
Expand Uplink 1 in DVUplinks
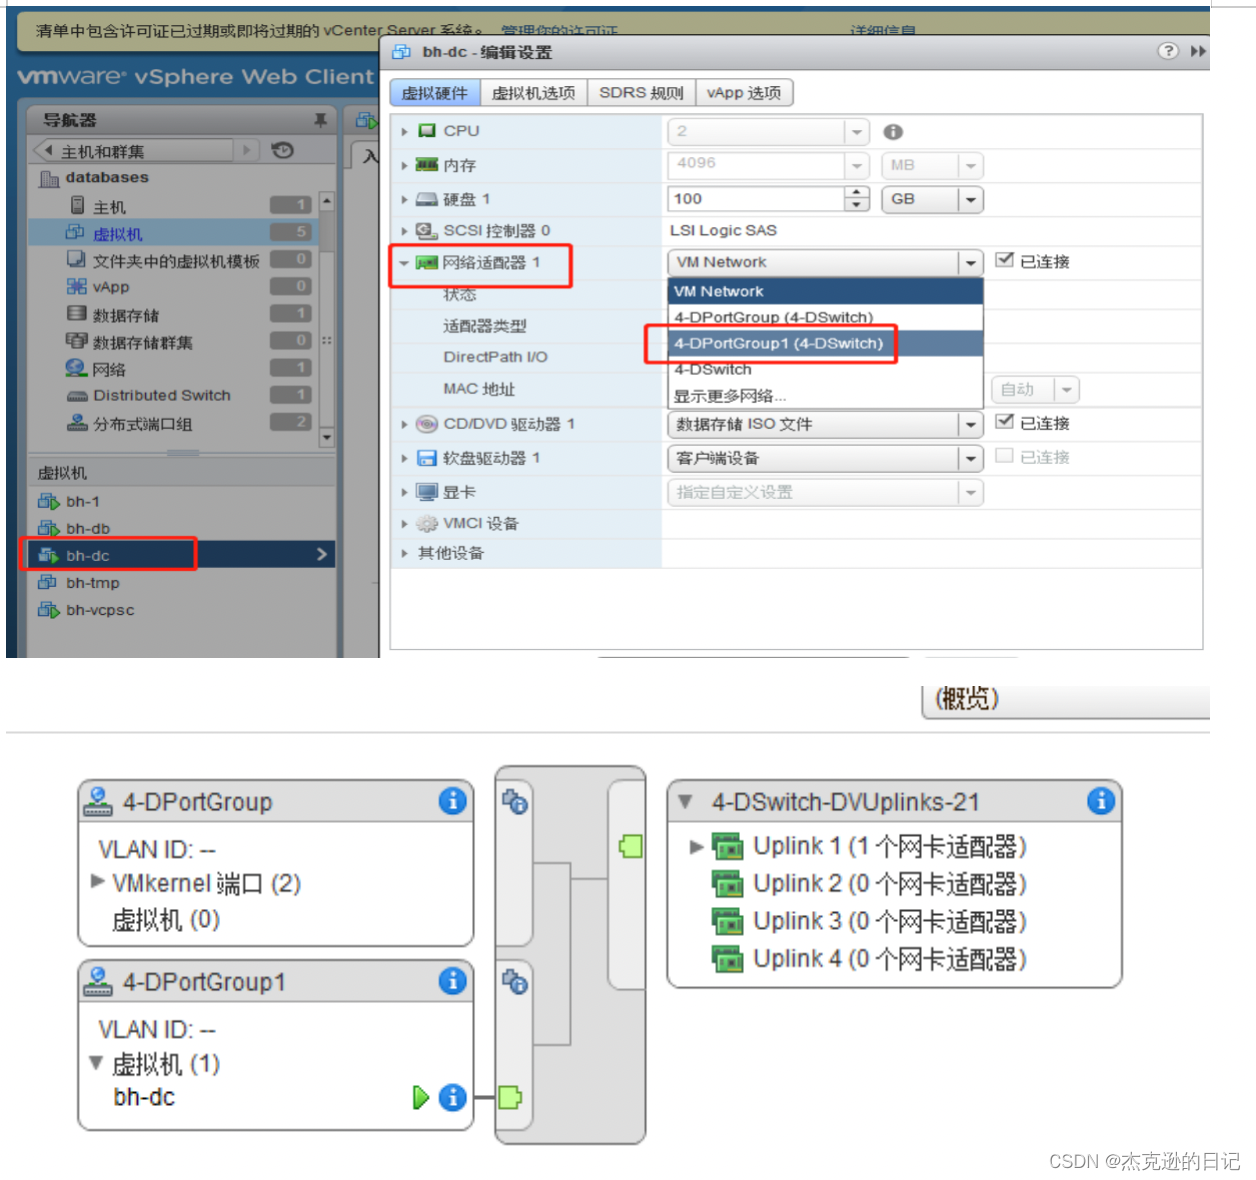tap(696, 847)
